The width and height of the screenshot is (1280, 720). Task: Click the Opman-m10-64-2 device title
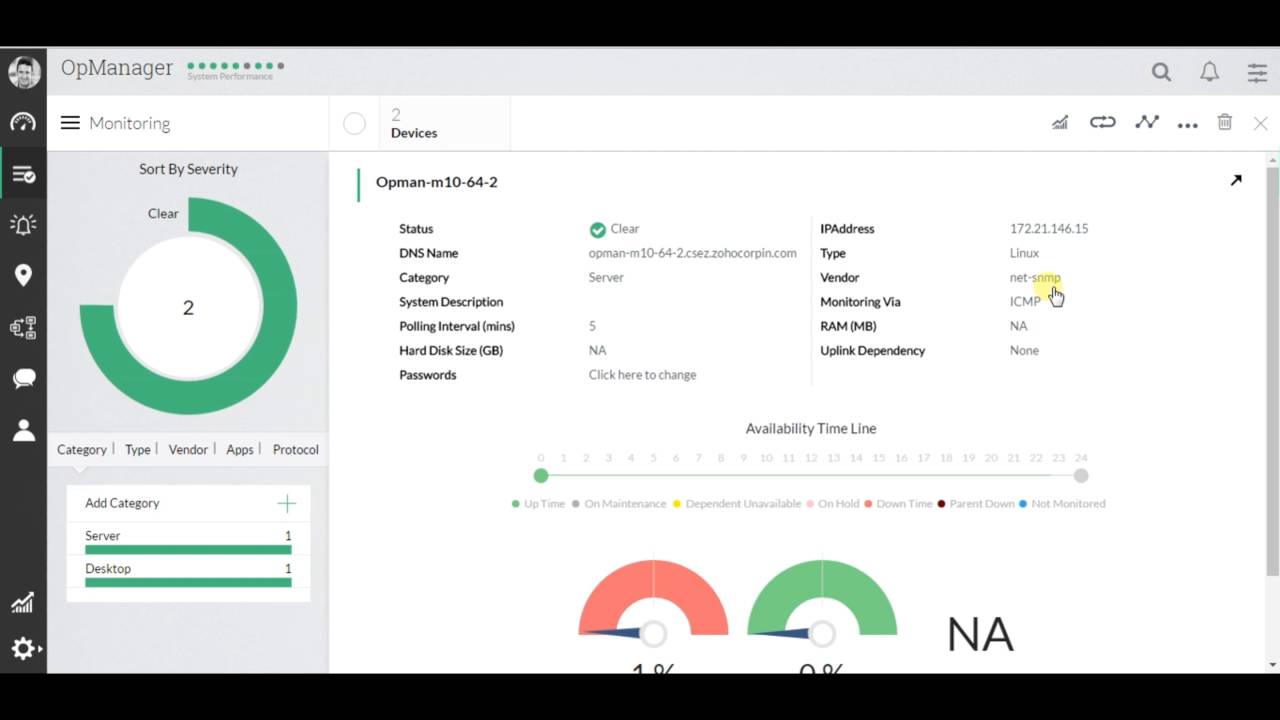click(x=436, y=182)
